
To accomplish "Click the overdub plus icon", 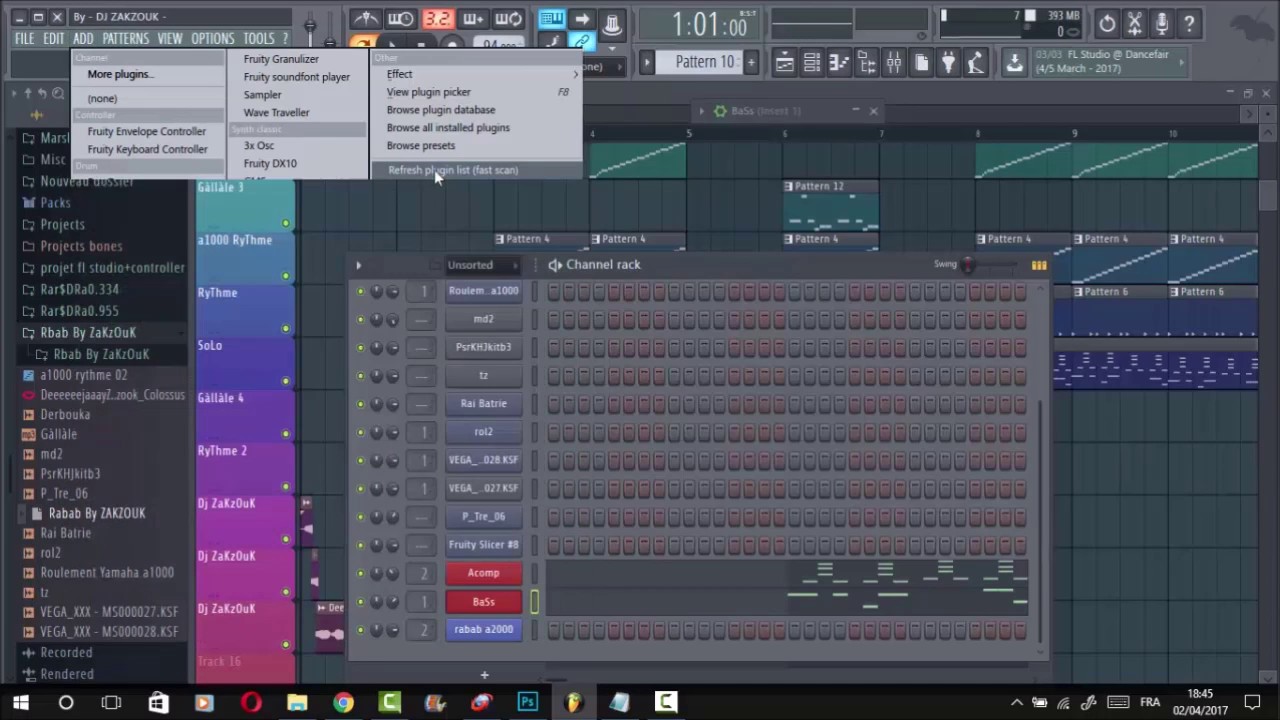I will click(x=473, y=19).
